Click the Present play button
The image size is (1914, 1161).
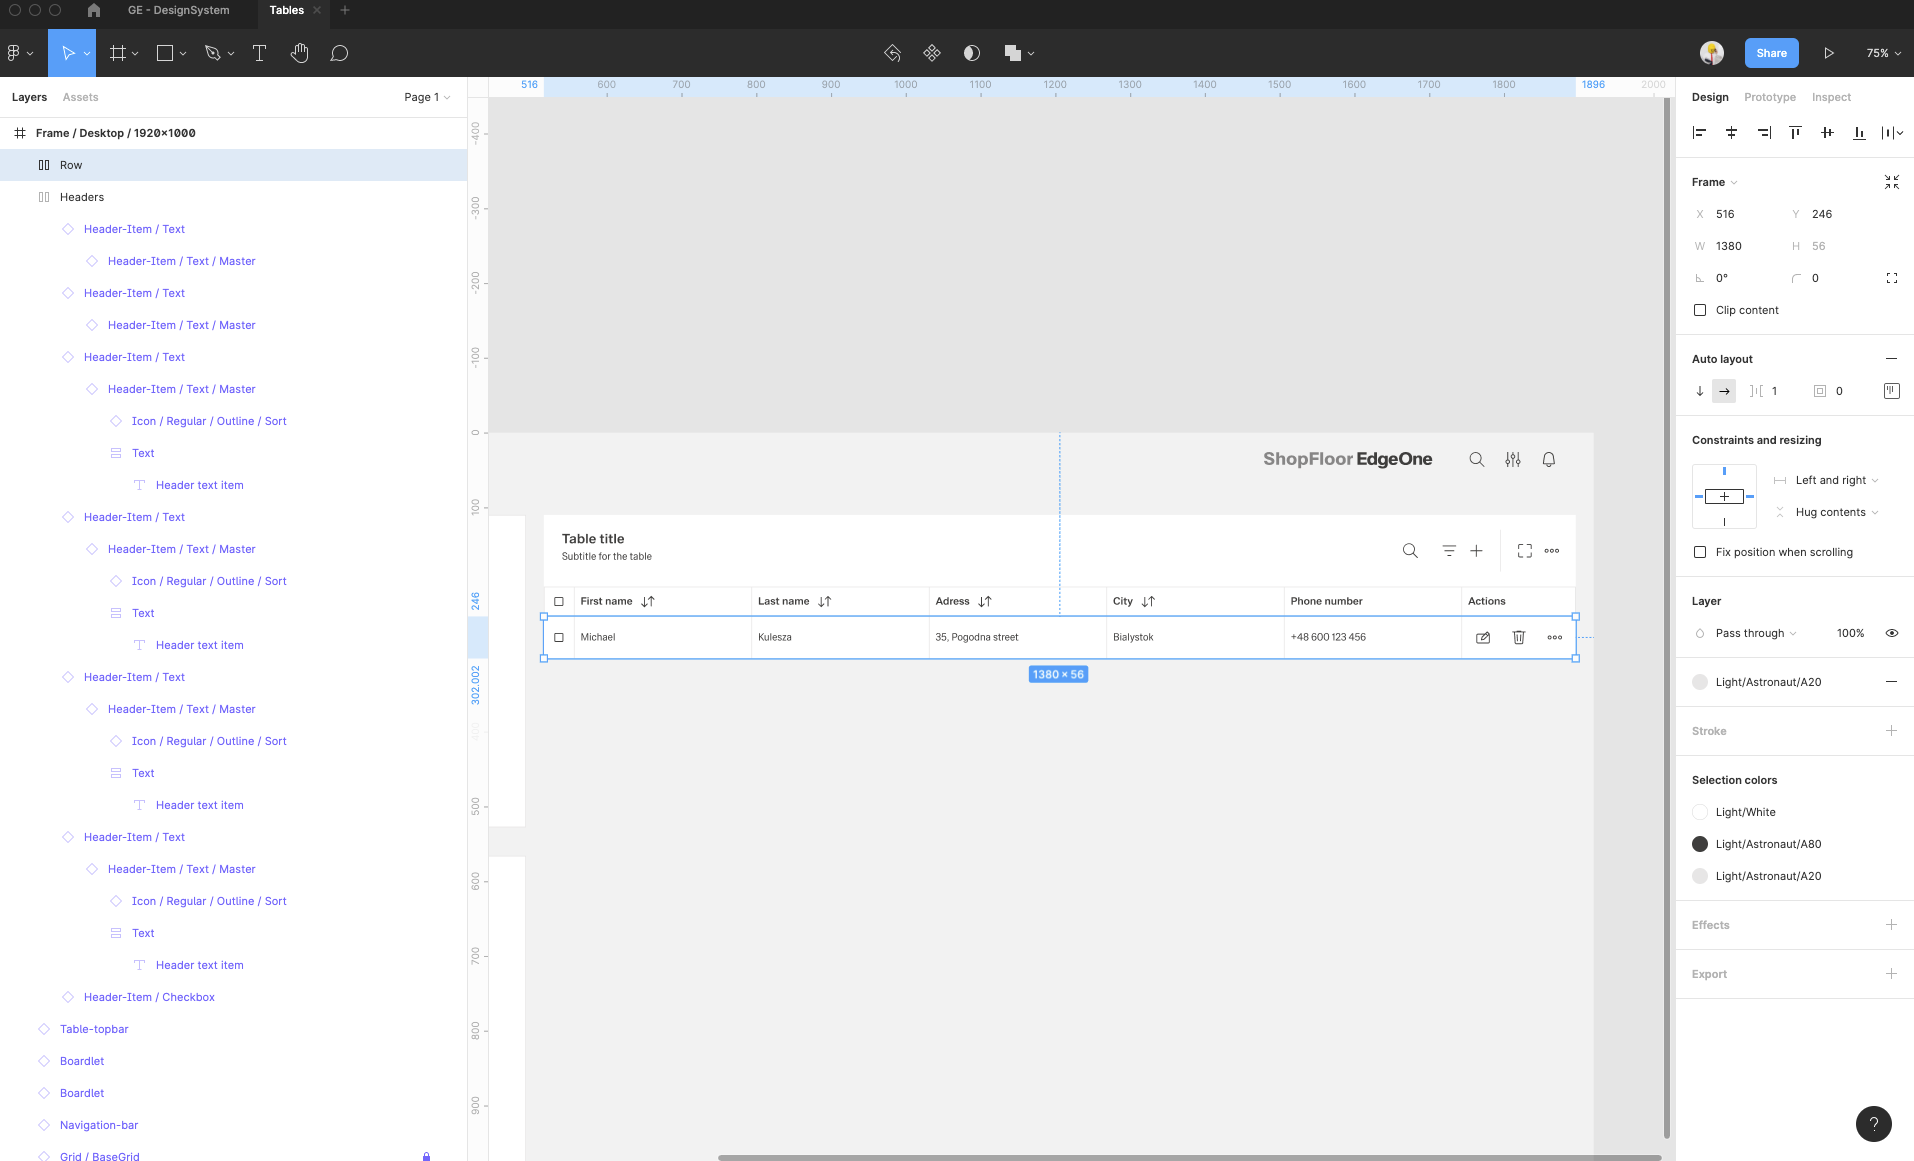[x=1828, y=53]
